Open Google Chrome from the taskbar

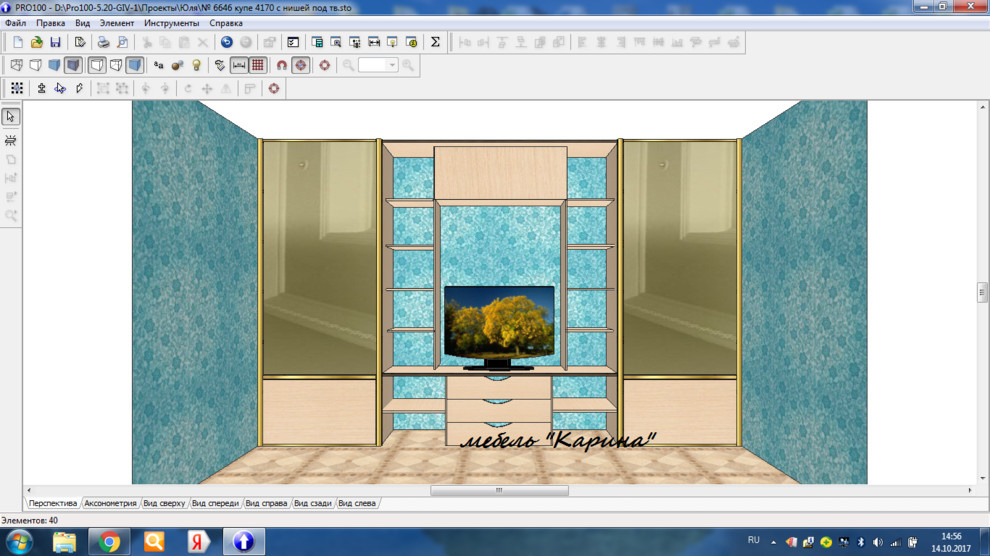109,541
